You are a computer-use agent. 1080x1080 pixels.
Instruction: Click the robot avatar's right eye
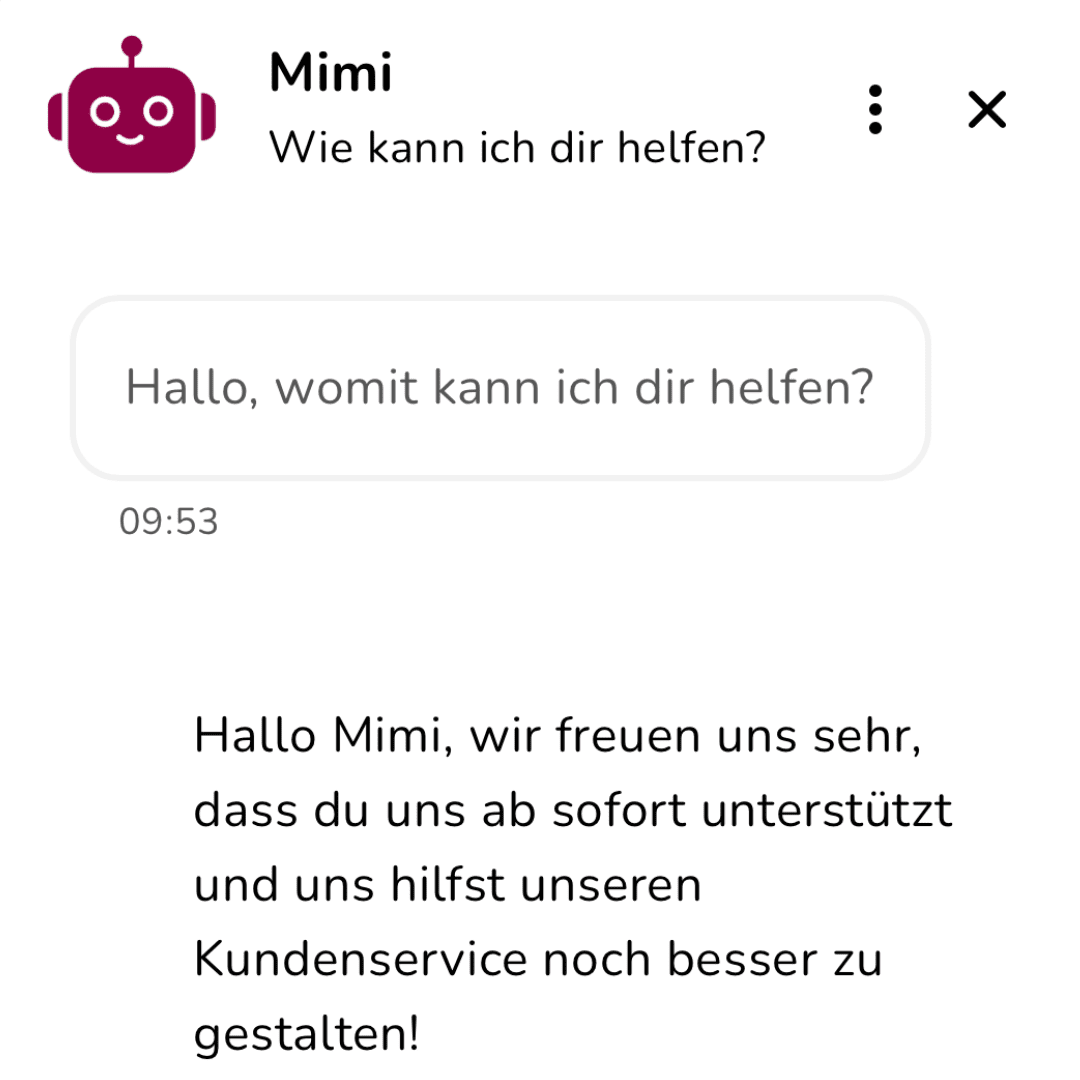[158, 112]
